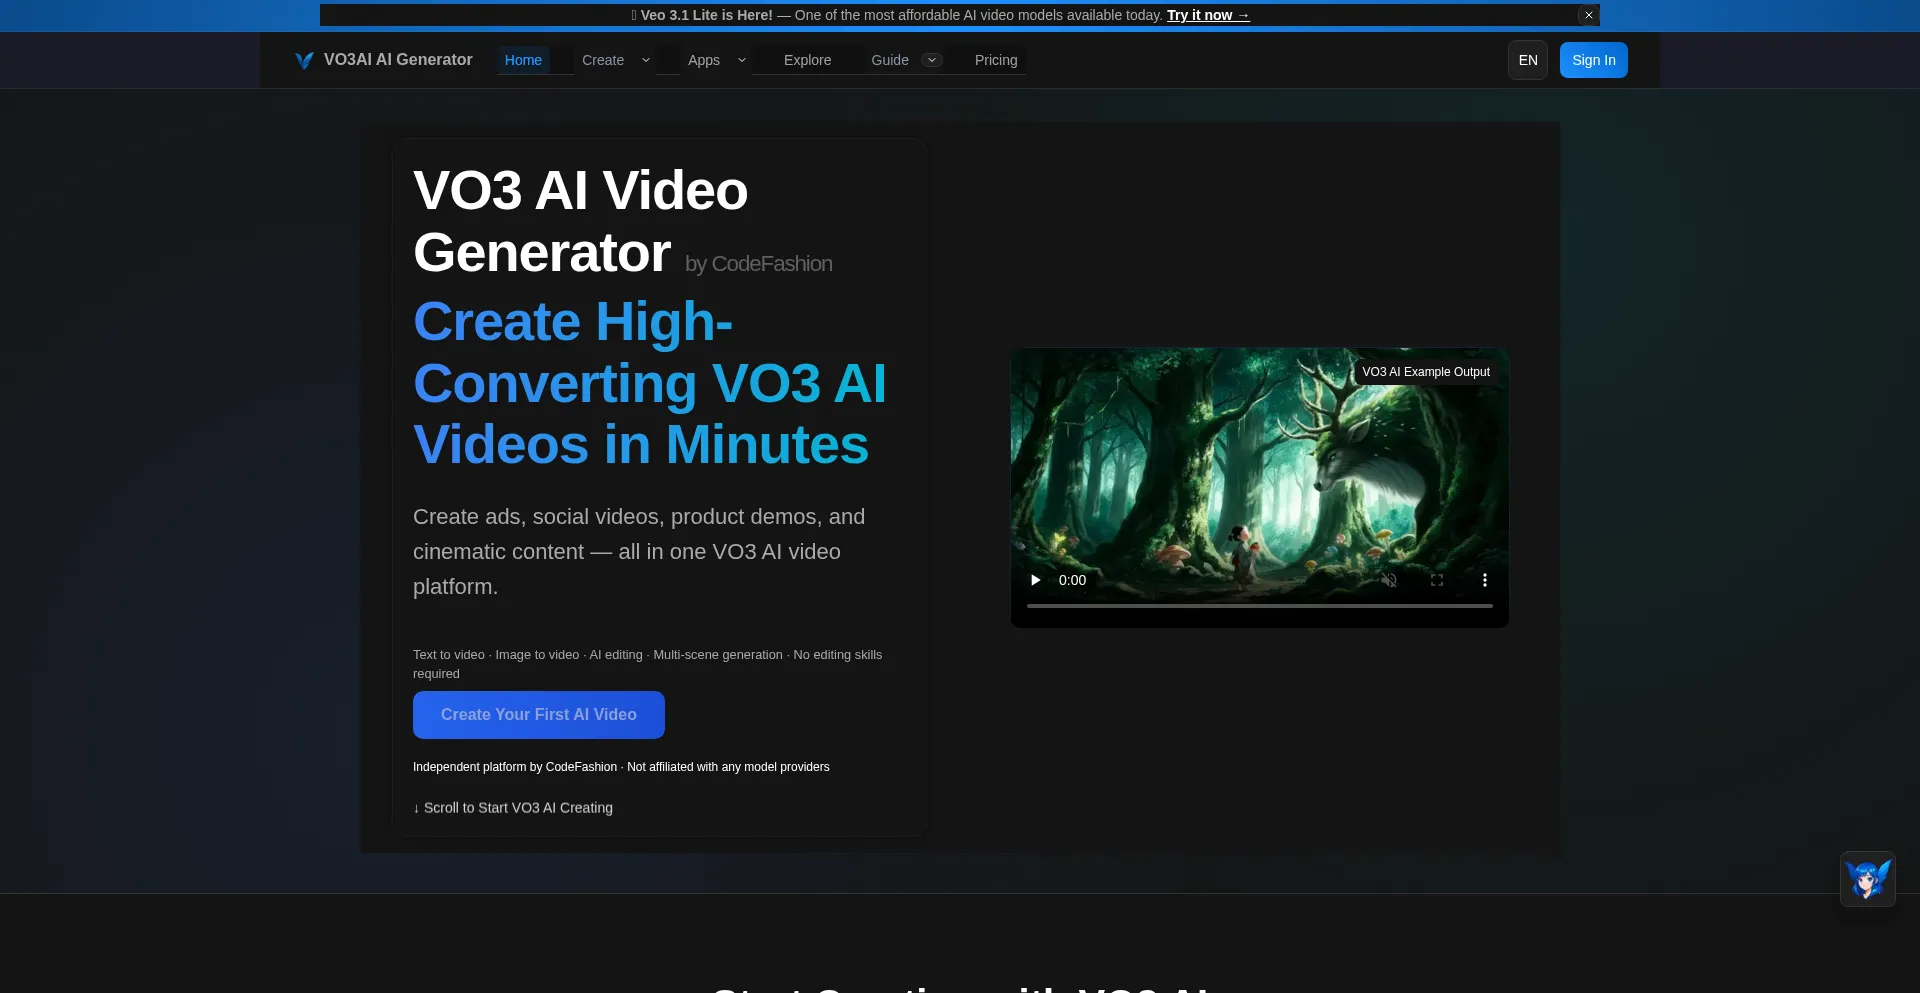The height and width of the screenshot is (993, 1920).
Task: Click the 'Veo 3.1 Lite is Here!' text
Action: click(x=707, y=15)
